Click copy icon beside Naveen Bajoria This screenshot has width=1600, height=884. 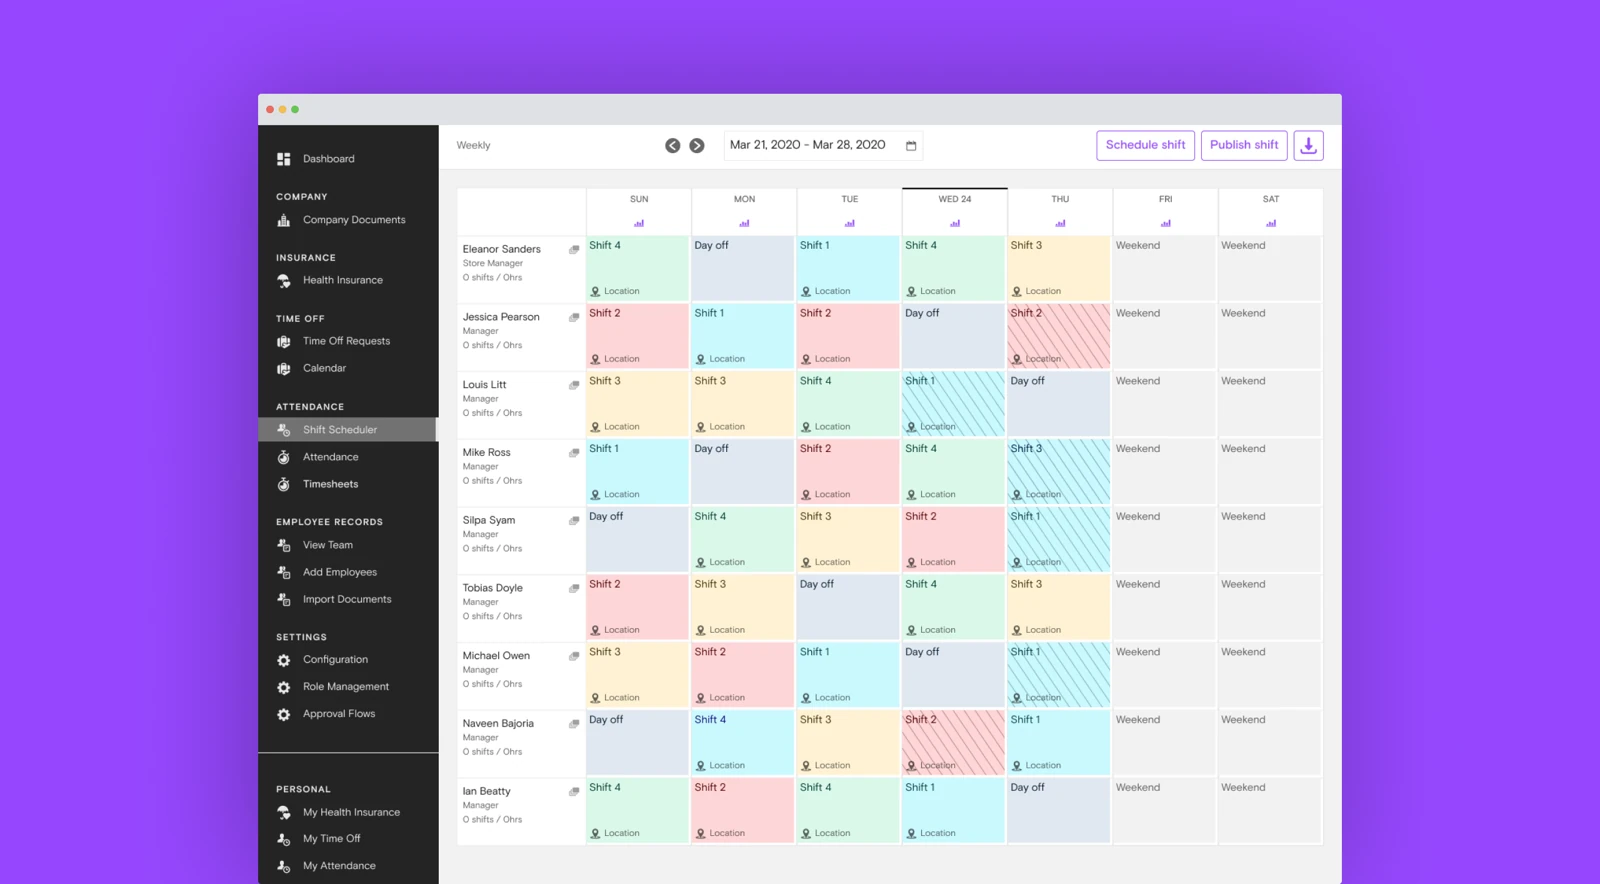(574, 724)
